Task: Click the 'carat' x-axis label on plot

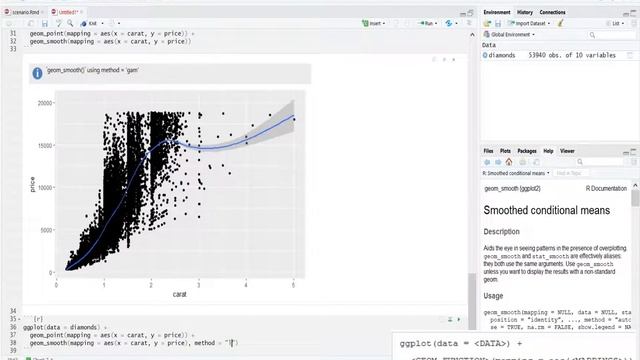Action: [x=180, y=294]
